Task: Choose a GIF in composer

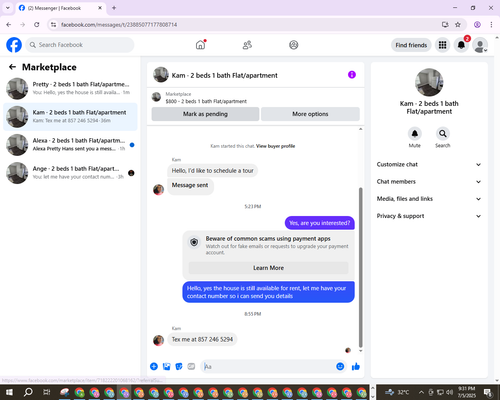Action: click(x=191, y=367)
